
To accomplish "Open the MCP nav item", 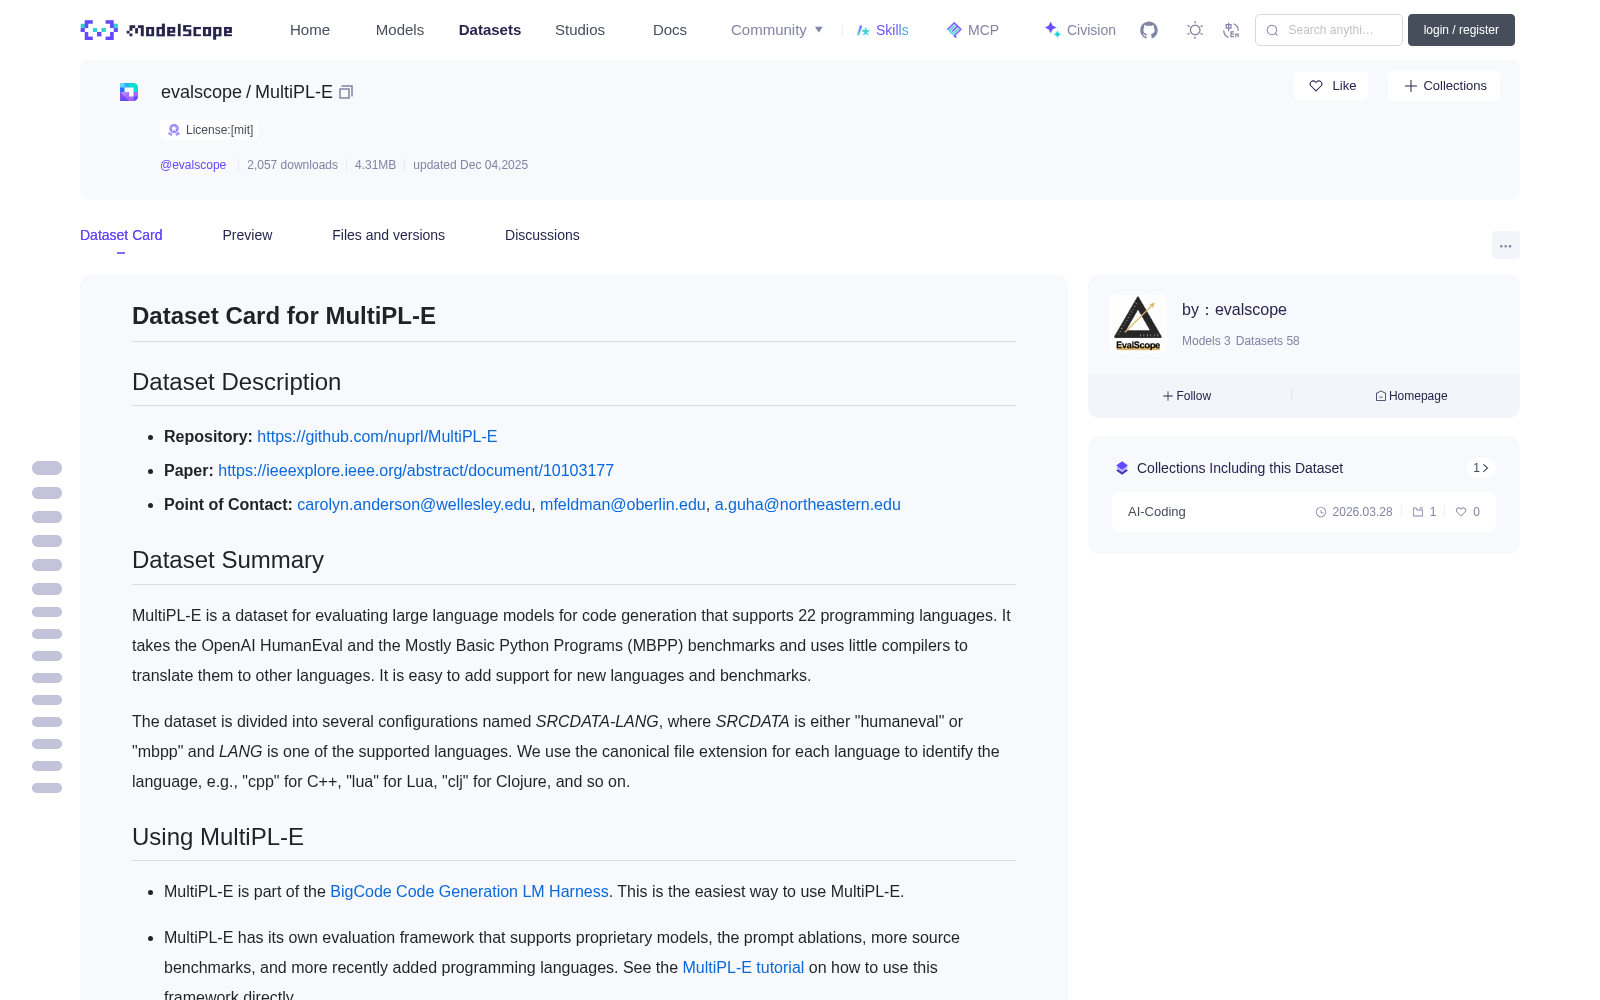I will point(972,30).
